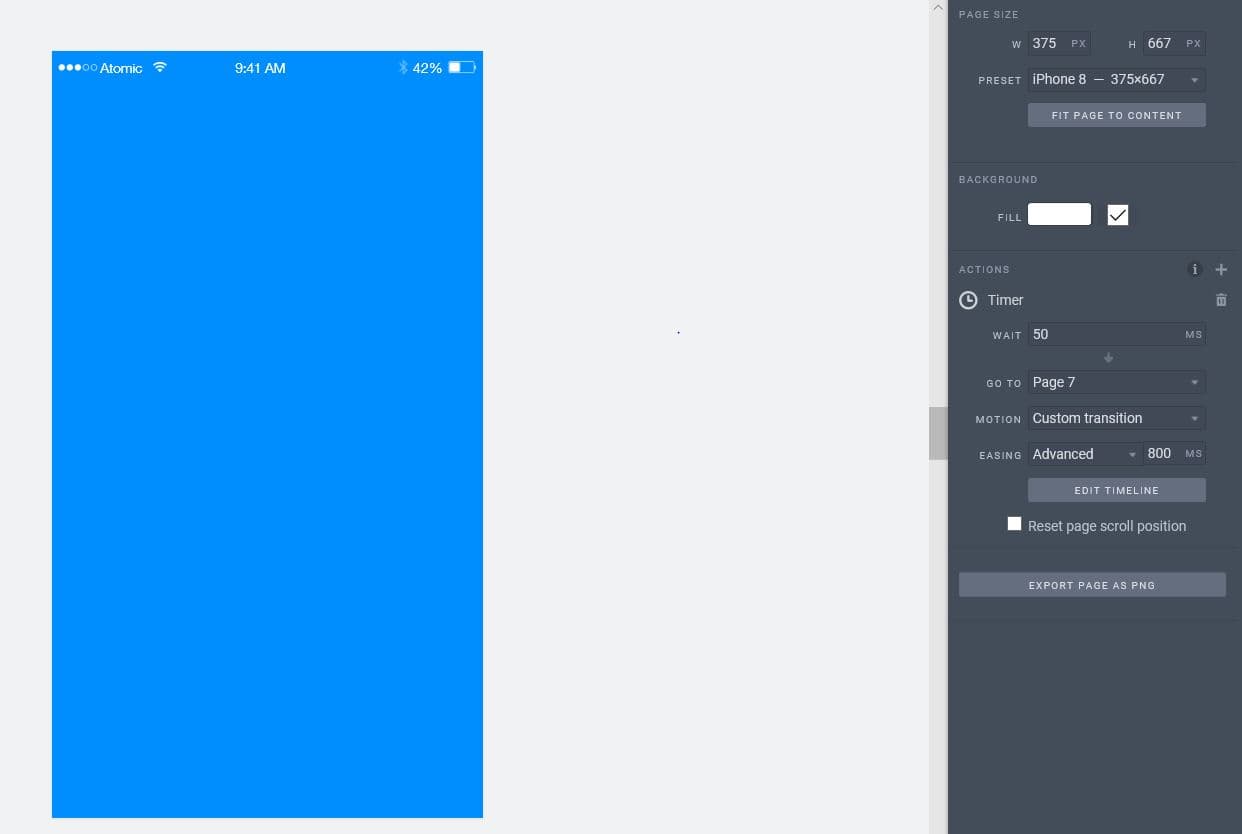Image resolution: width=1242 pixels, height=834 pixels.
Task: Click the Timer clock icon
Action: click(968, 300)
